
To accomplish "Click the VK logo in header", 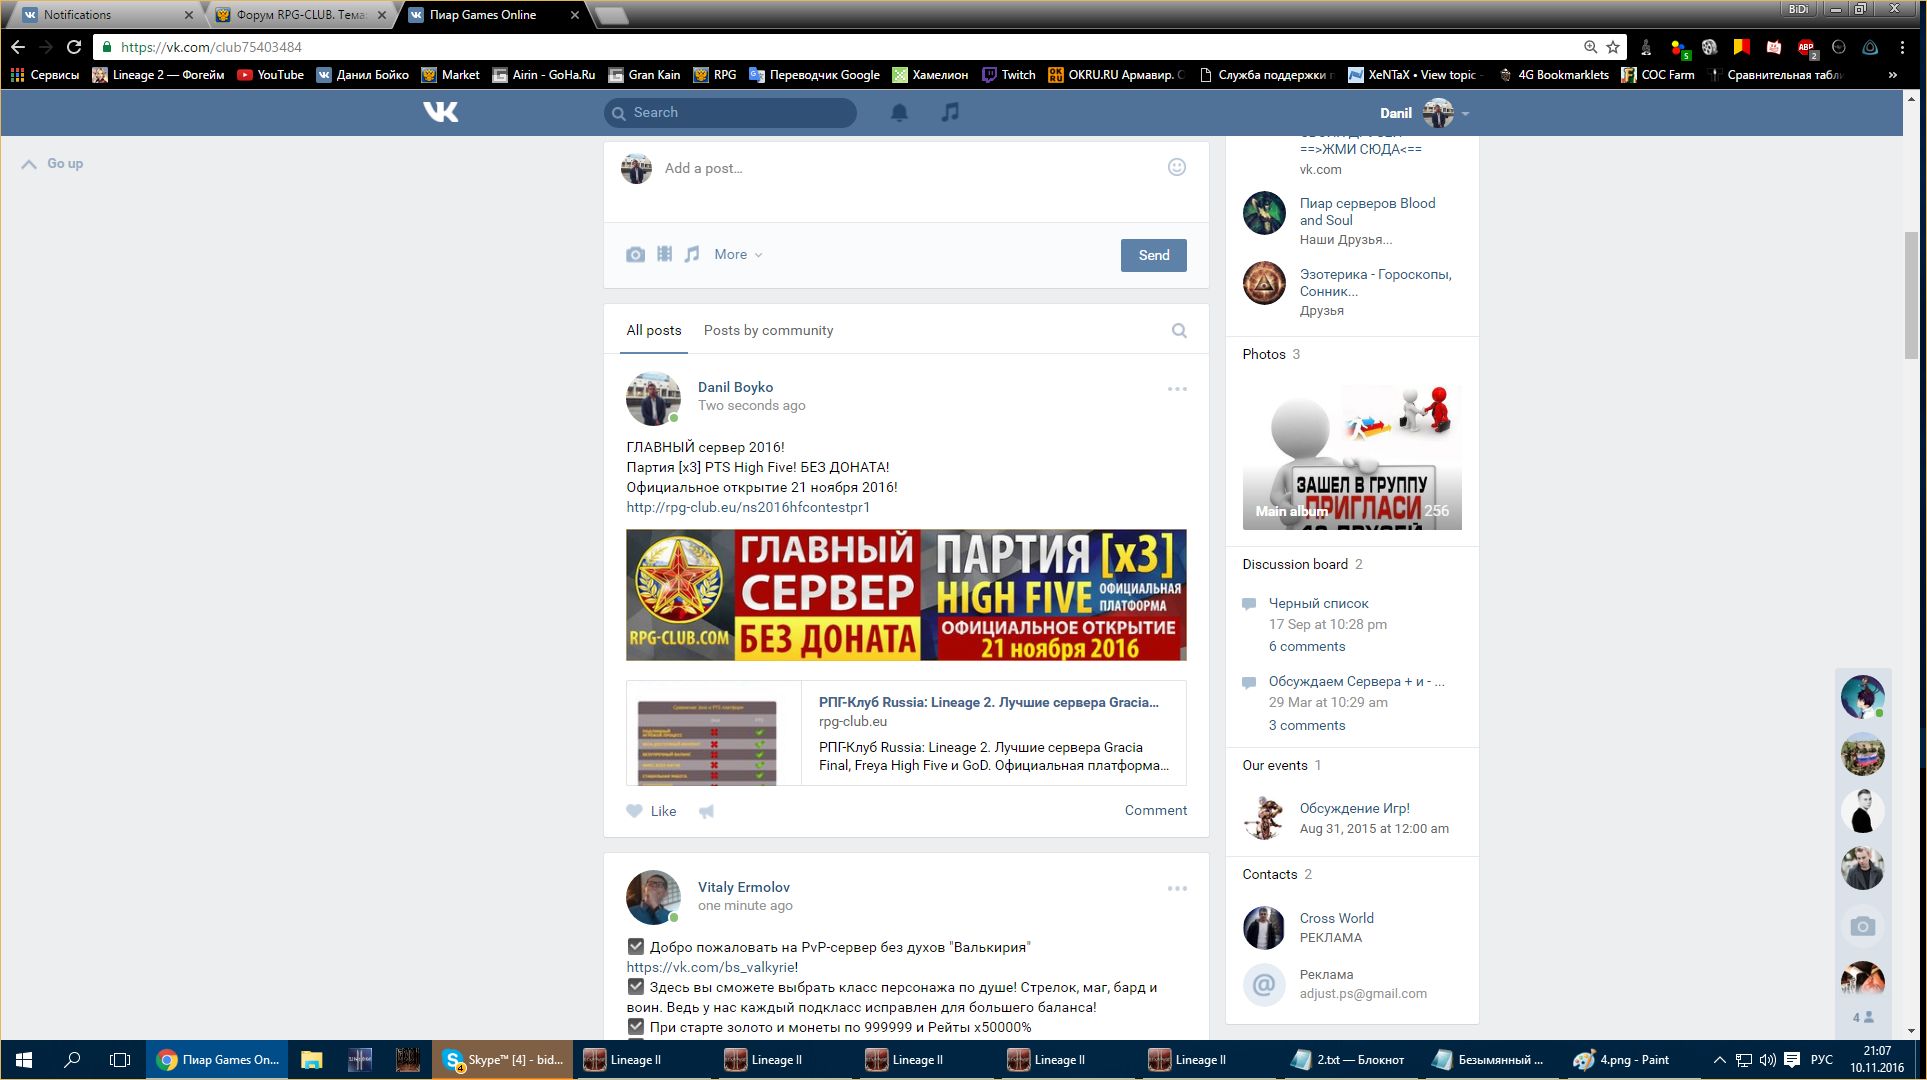I will 440,112.
